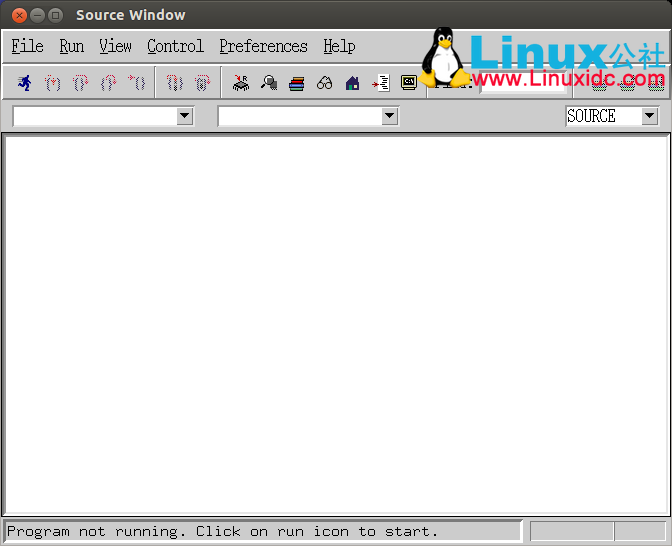Open Local Variables house icon
The image size is (672, 546).
352,83
